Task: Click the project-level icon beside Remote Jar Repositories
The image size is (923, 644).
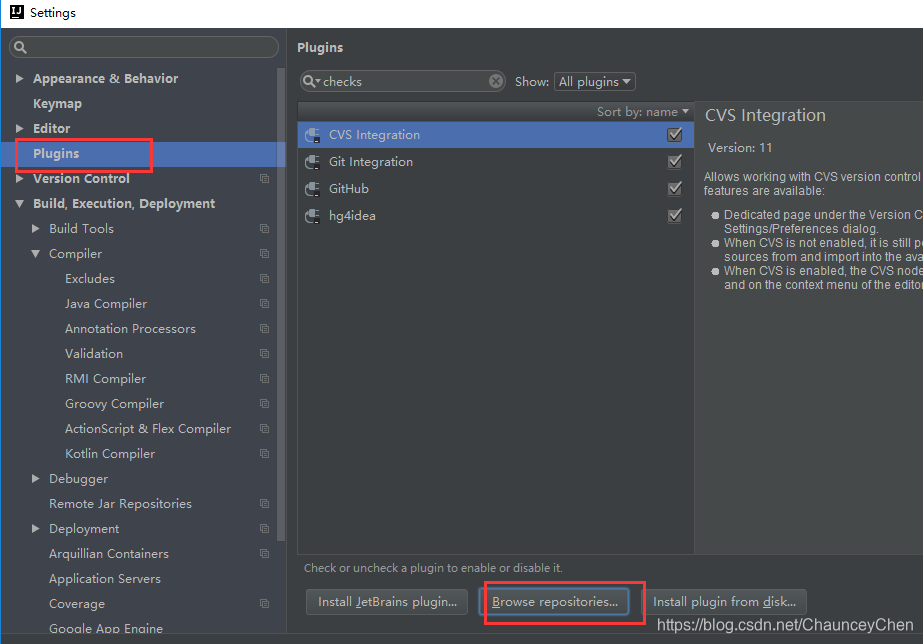Action: pos(264,504)
